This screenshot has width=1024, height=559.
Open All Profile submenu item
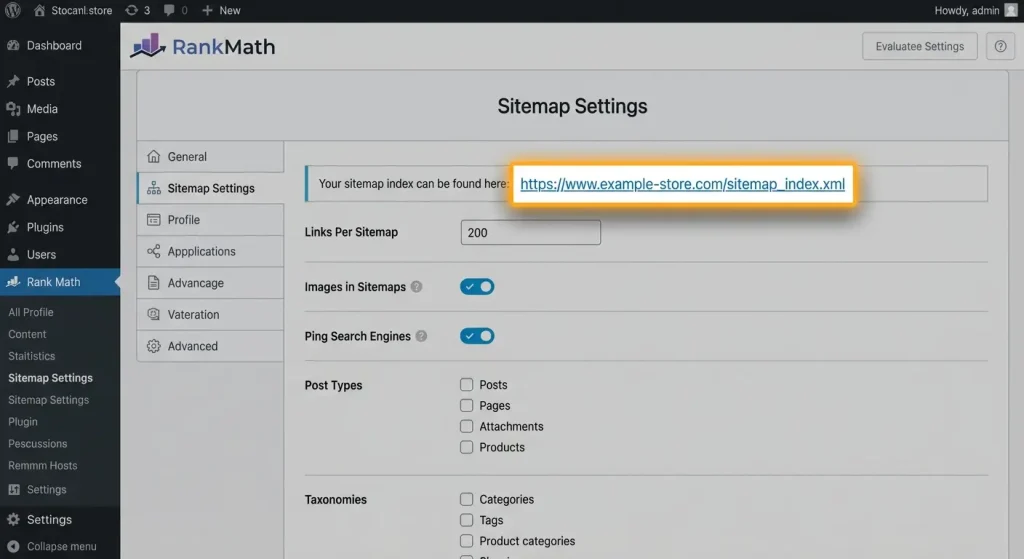click(x=31, y=312)
